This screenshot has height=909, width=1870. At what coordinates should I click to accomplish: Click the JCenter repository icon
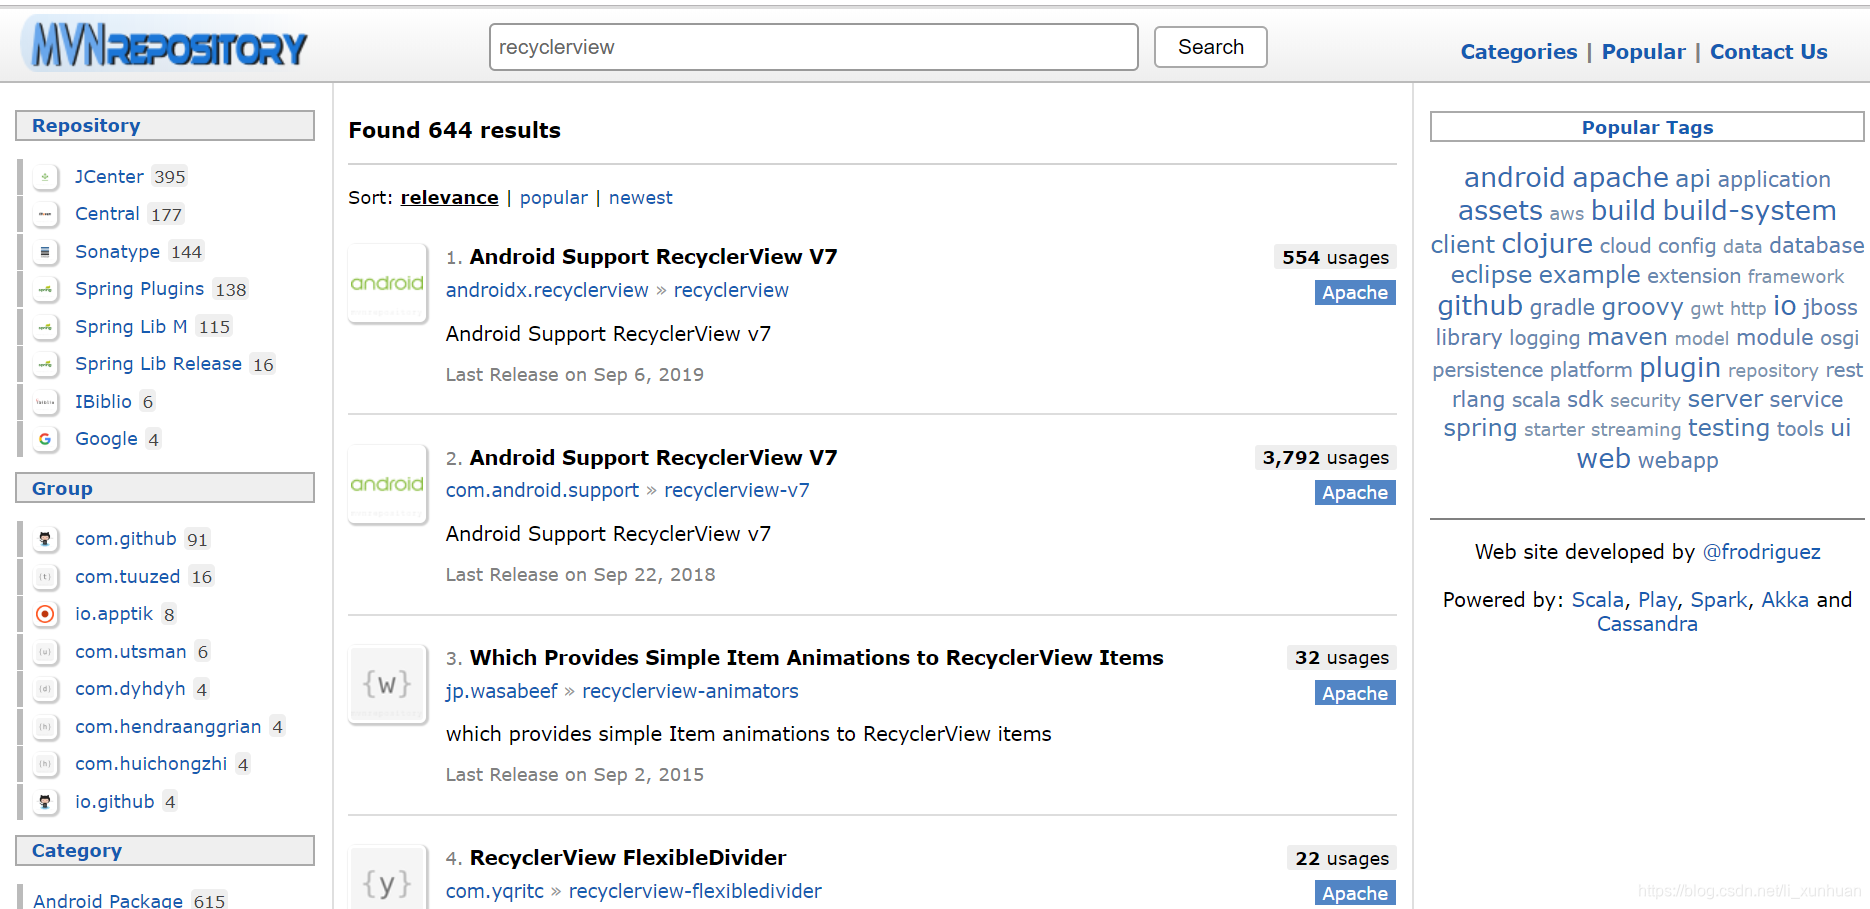coord(45,177)
